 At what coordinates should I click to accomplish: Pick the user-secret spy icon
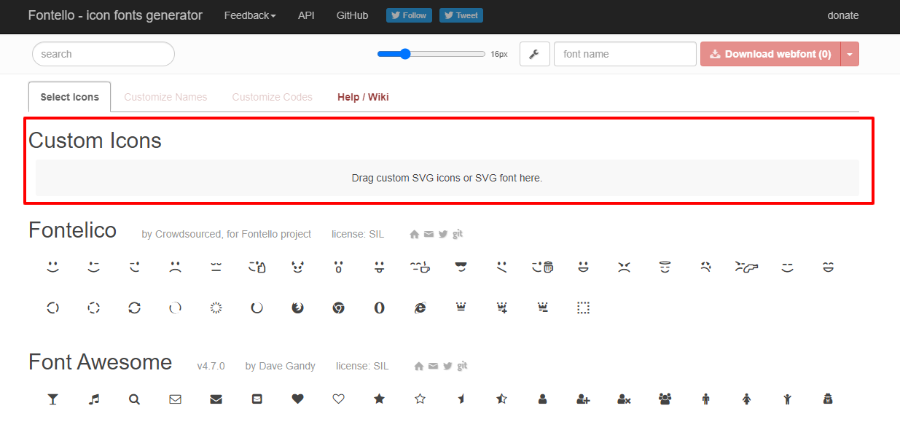pos(828,399)
